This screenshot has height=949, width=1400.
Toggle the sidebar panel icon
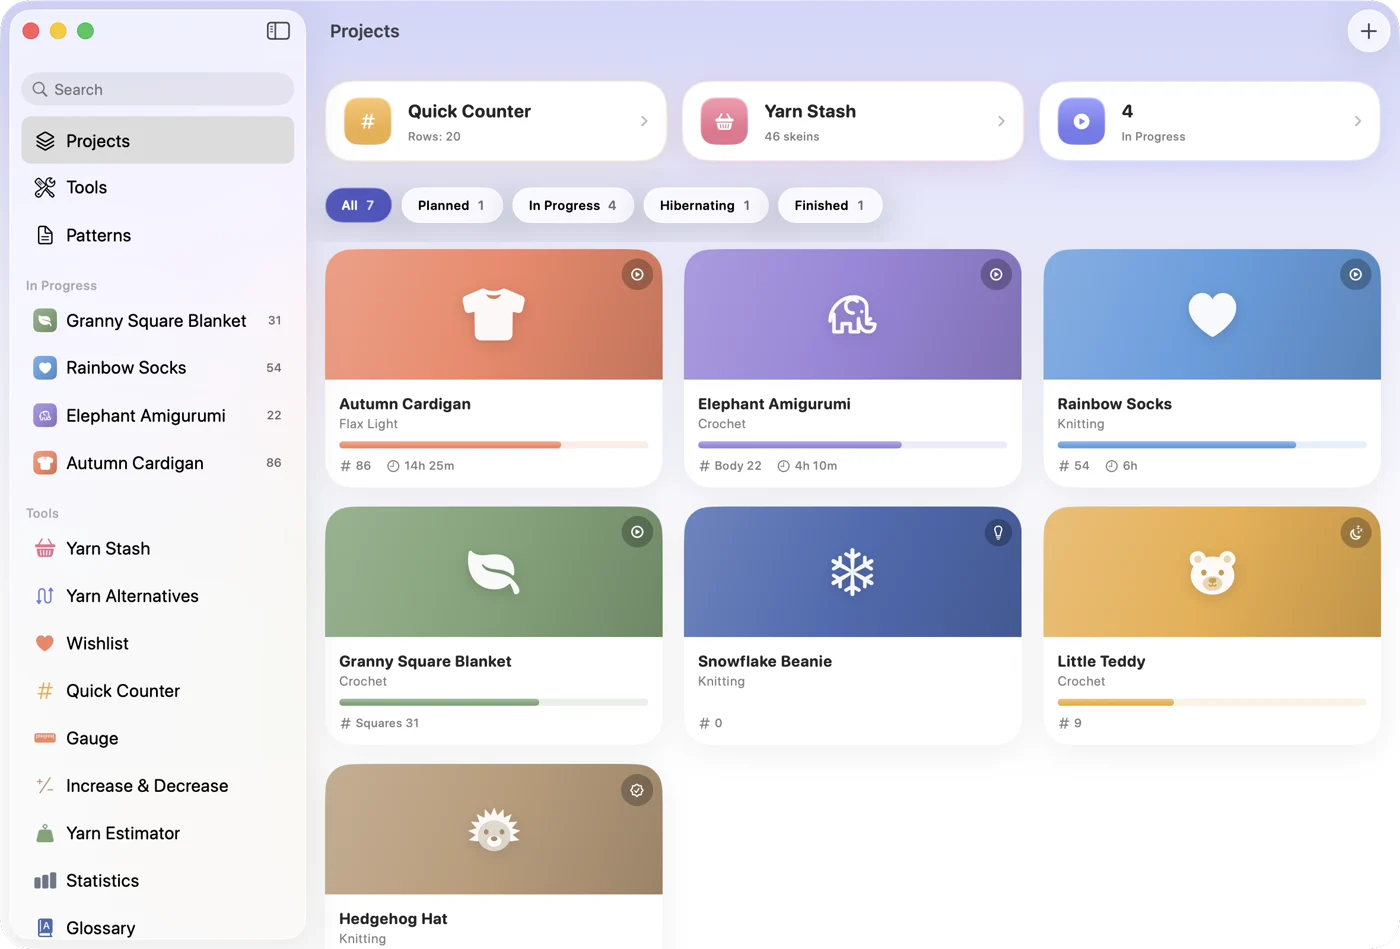278,31
